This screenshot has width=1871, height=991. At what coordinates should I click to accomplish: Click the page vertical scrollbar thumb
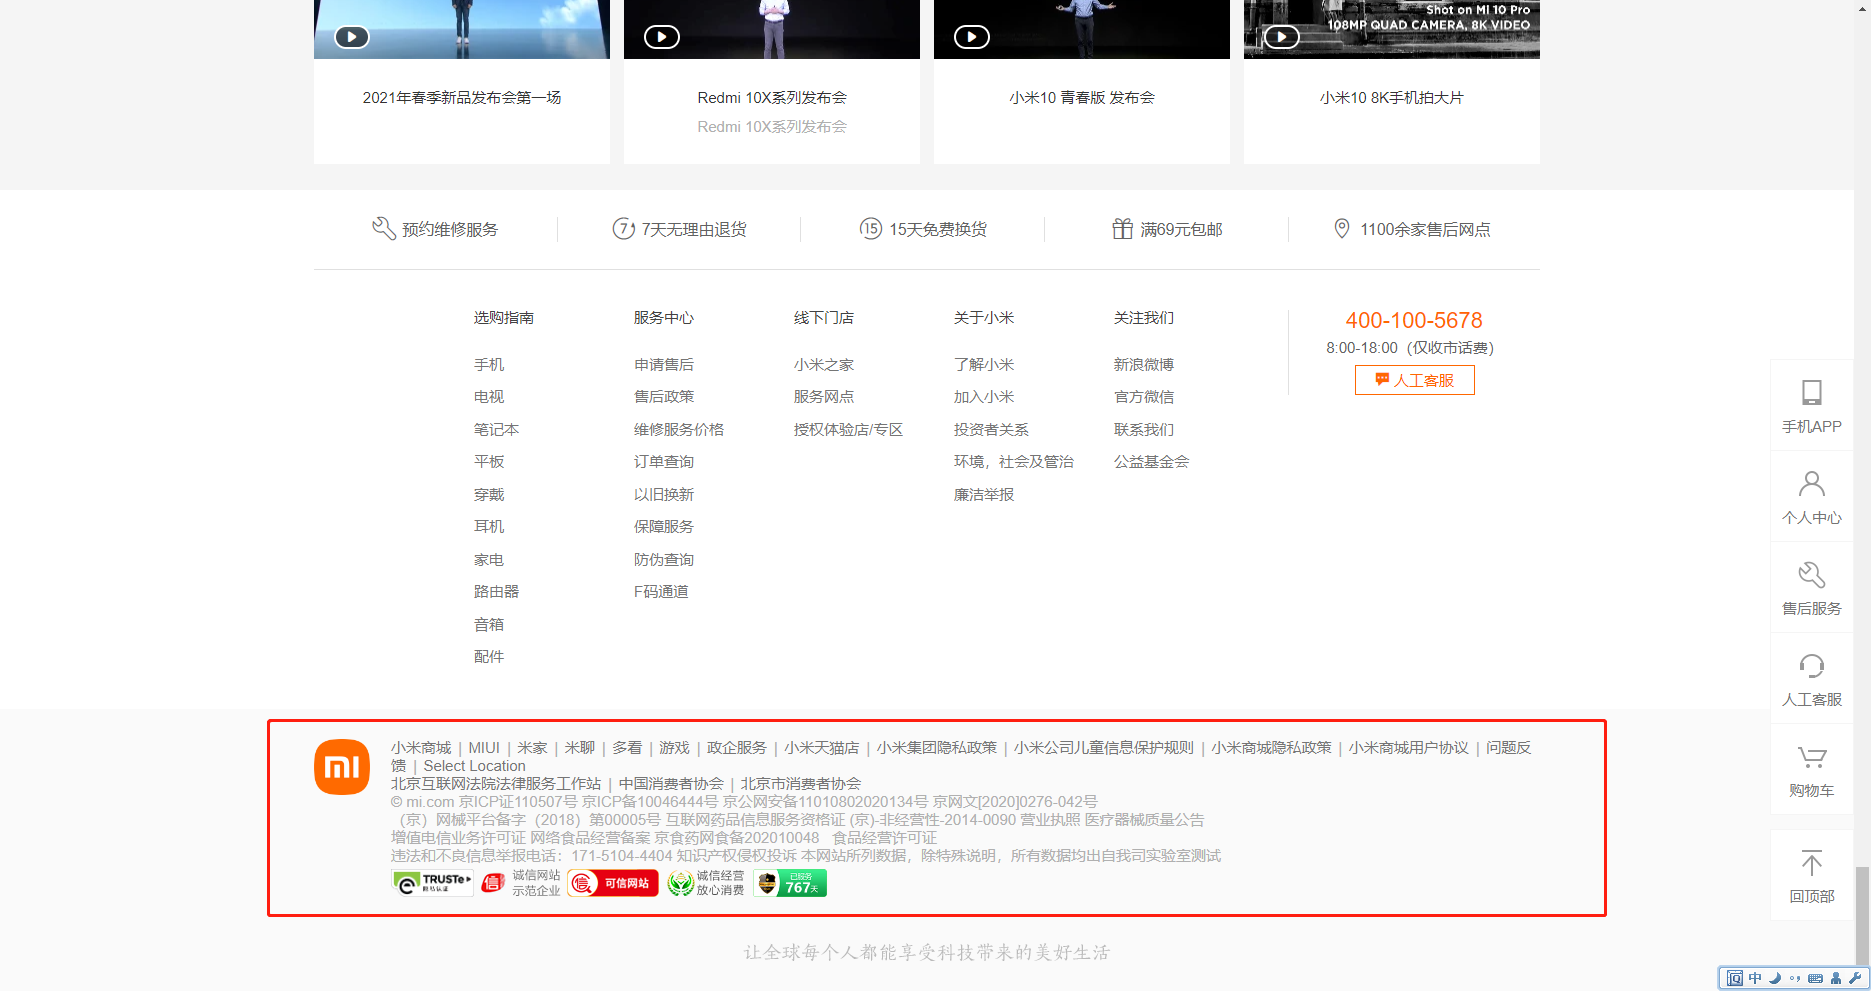[1861, 915]
